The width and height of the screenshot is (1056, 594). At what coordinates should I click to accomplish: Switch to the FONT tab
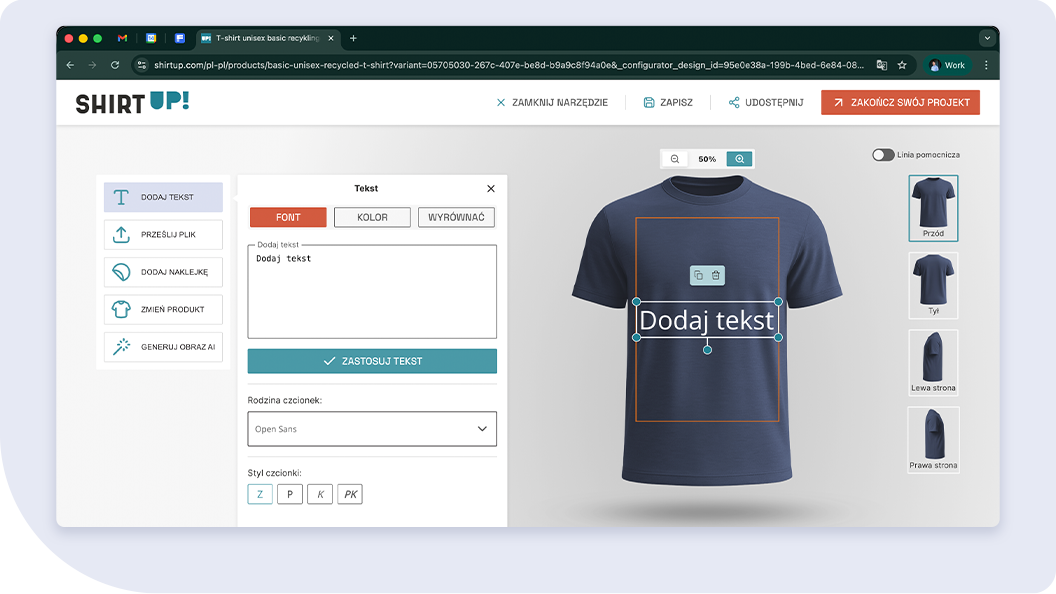click(288, 218)
